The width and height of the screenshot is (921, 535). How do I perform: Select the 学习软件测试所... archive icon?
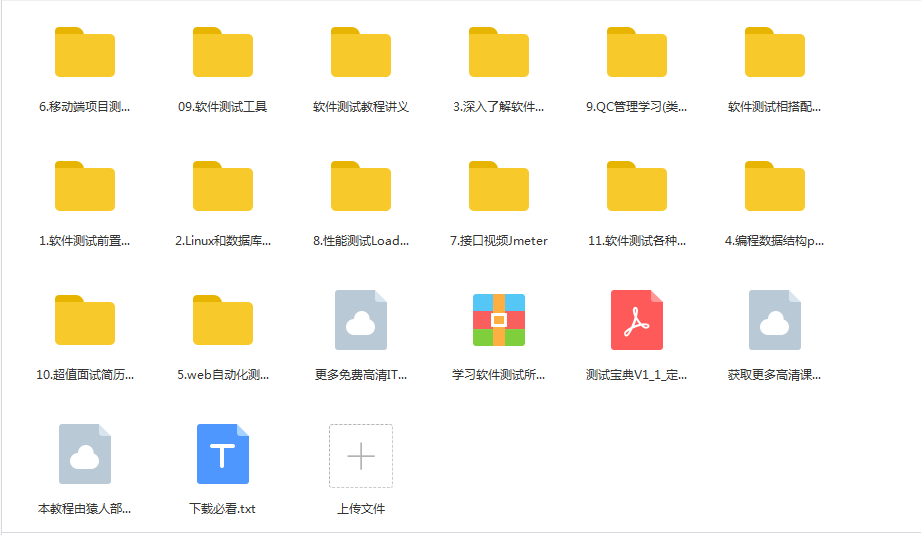(x=499, y=320)
